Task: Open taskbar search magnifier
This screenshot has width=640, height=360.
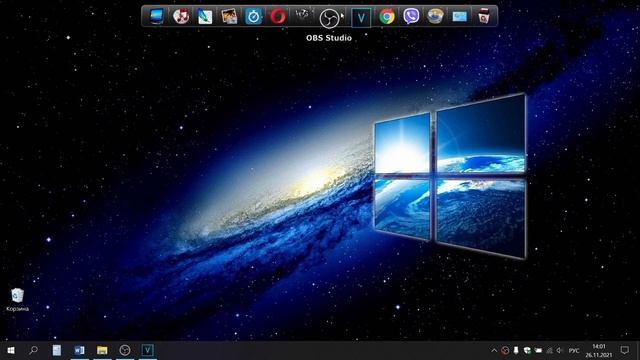Action: point(33,350)
